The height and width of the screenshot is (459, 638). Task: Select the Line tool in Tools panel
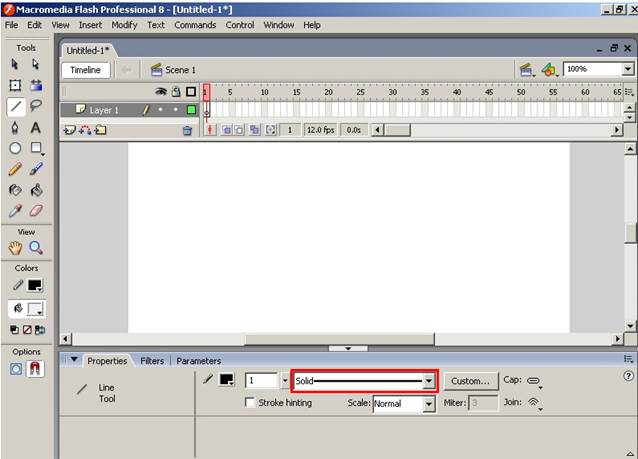(x=16, y=107)
